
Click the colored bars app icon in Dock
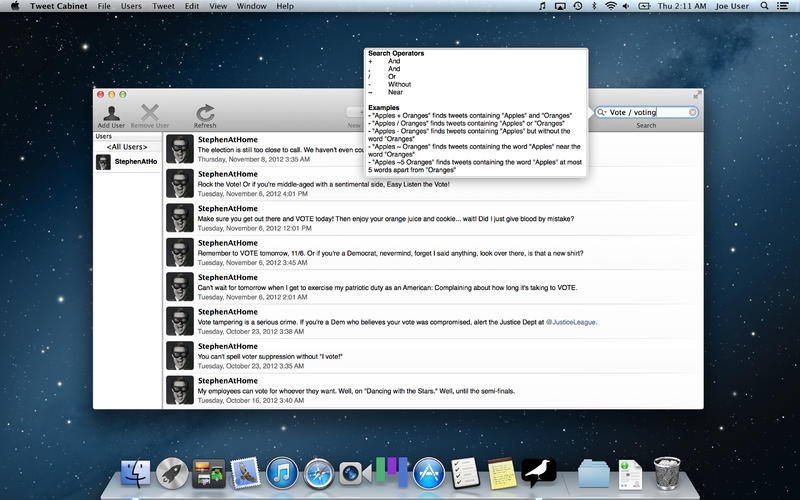click(x=392, y=472)
